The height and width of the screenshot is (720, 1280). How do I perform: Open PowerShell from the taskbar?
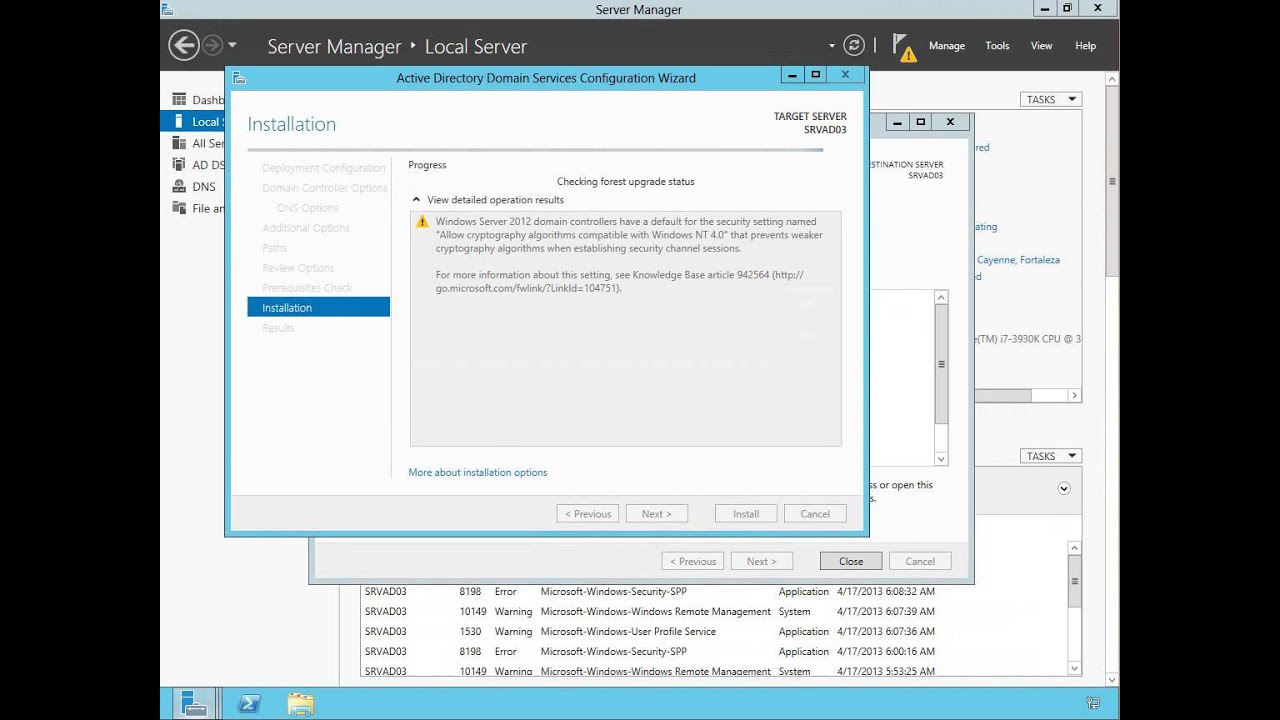(x=249, y=704)
